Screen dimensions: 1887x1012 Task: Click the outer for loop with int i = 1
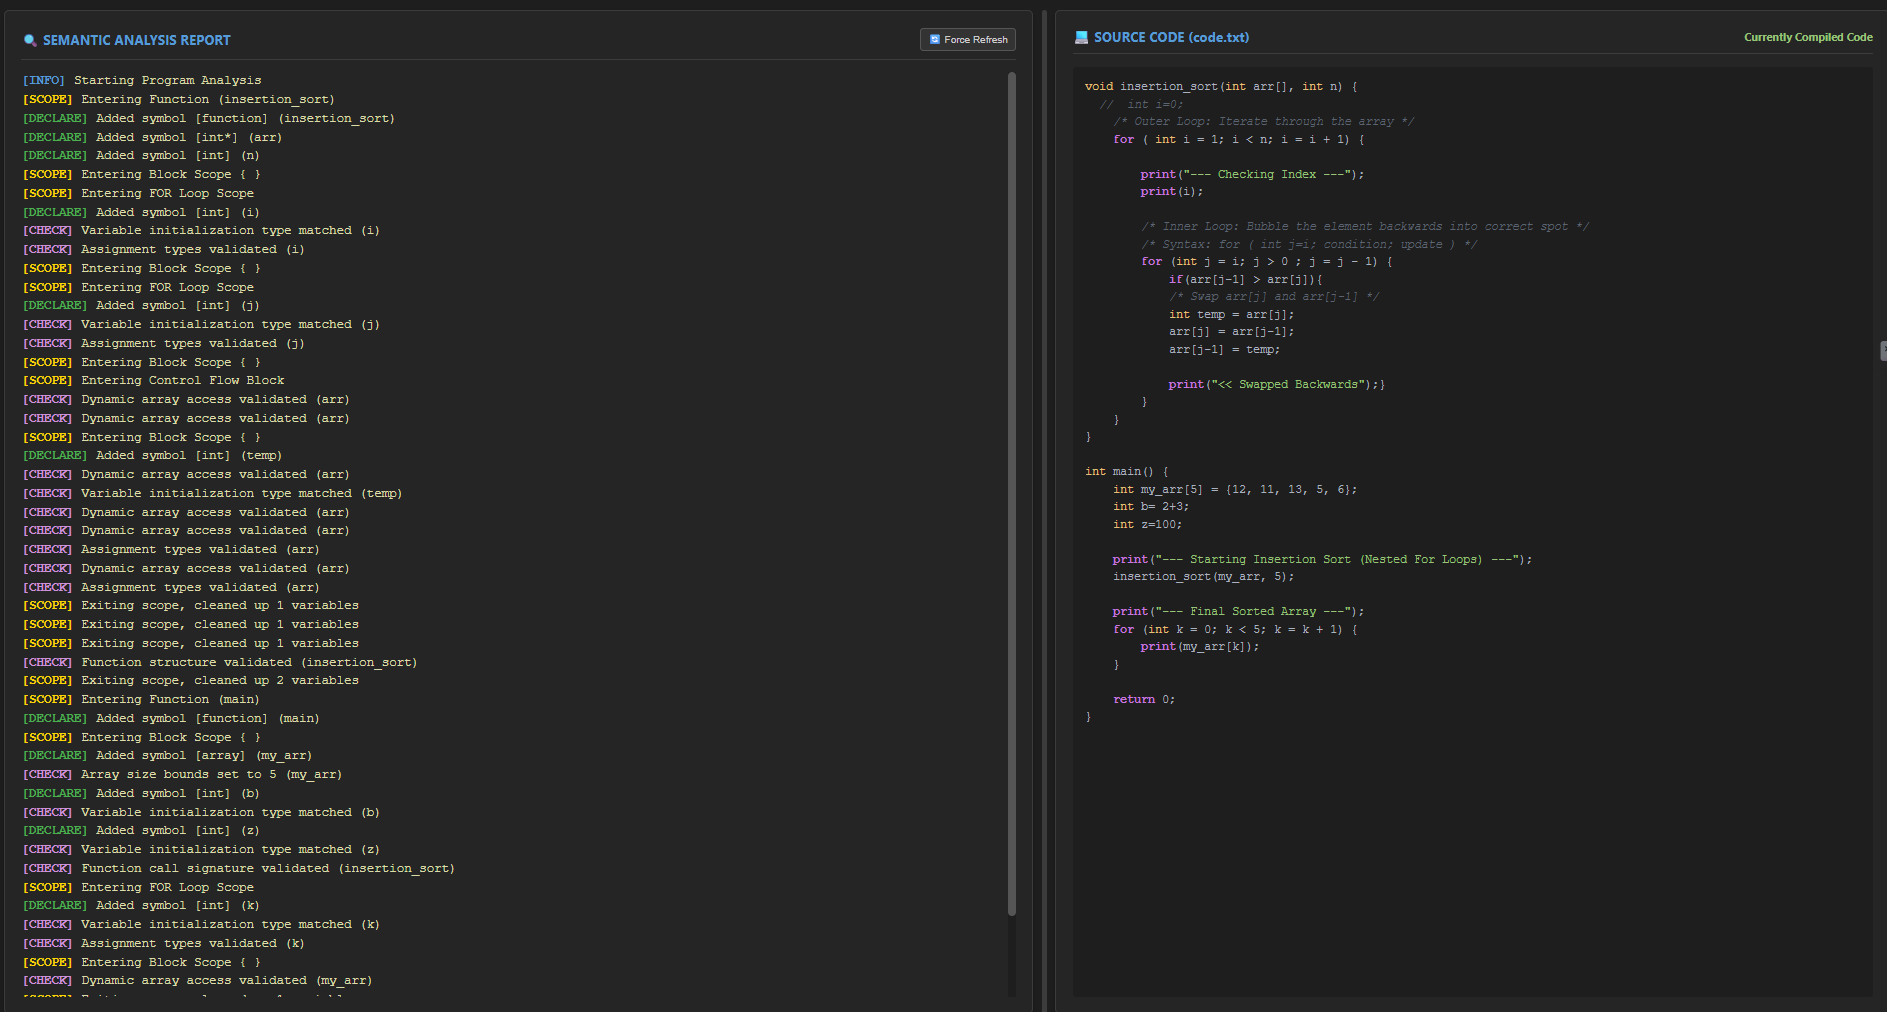click(x=1239, y=139)
